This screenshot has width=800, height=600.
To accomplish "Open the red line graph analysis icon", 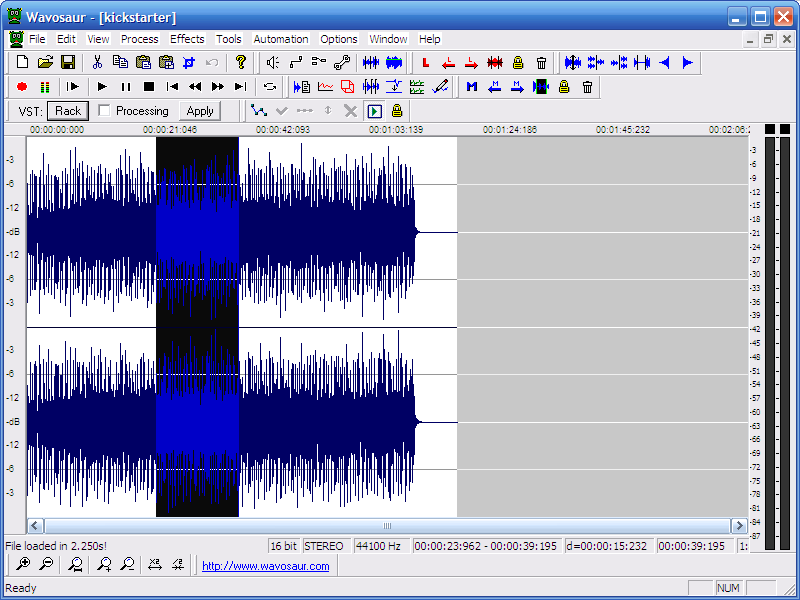I will pos(325,87).
